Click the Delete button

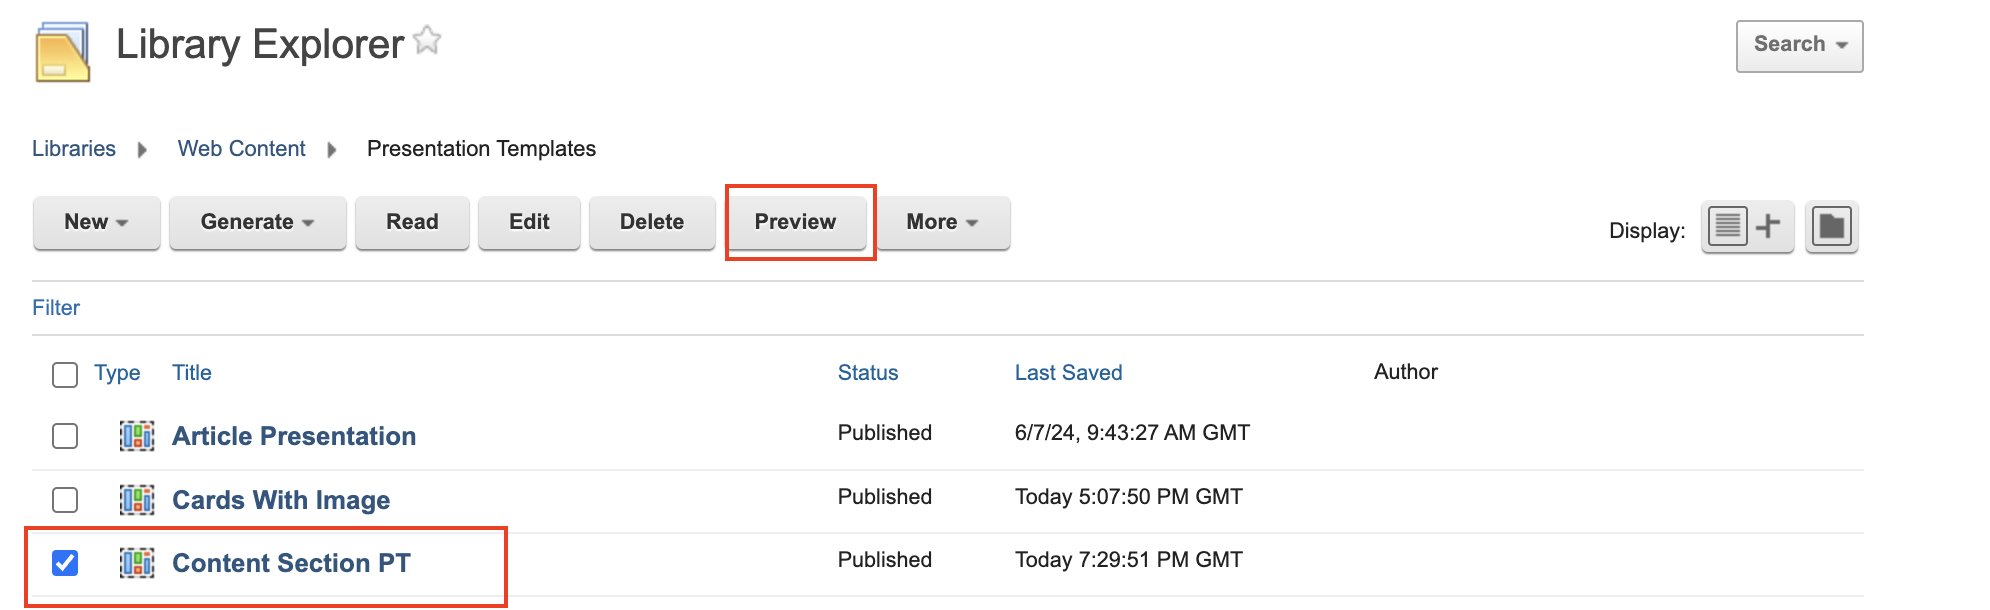(x=652, y=222)
